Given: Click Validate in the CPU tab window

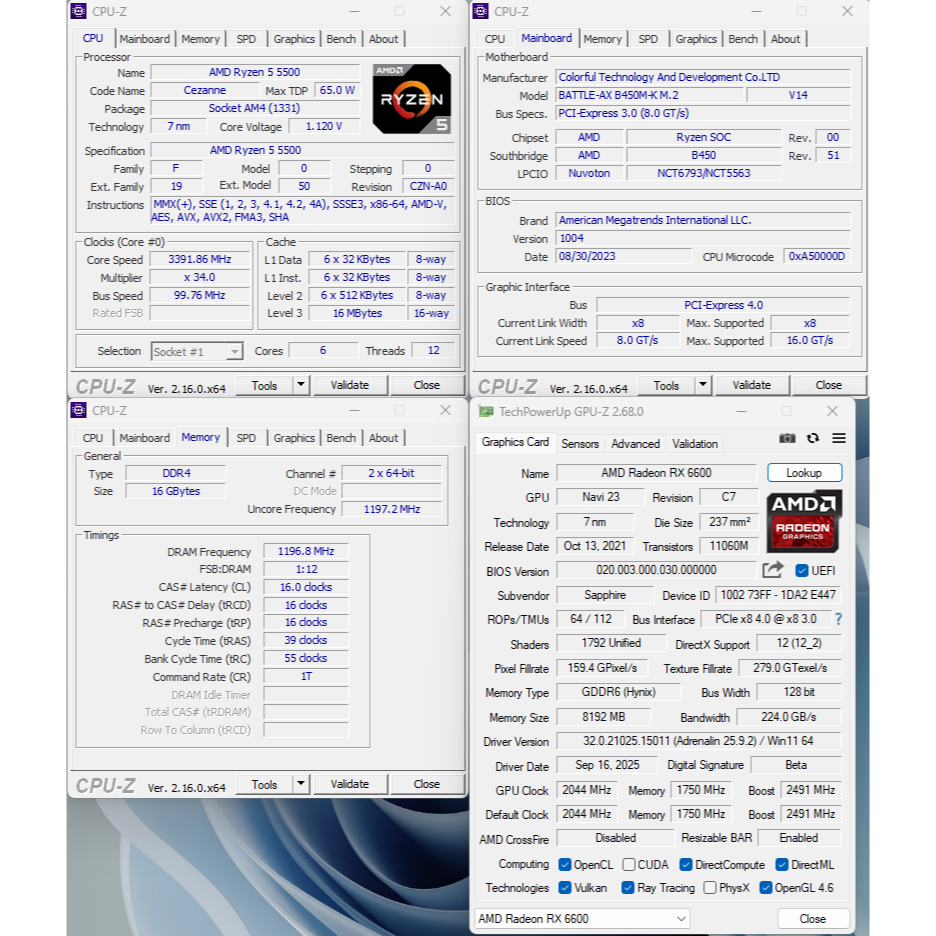Looking at the screenshot, I should pyautogui.click(x=350, y=386).
